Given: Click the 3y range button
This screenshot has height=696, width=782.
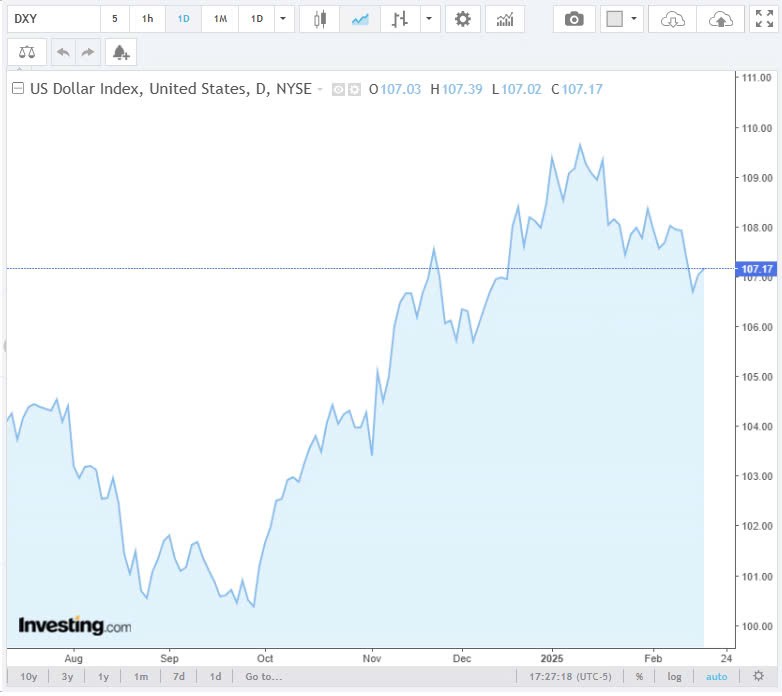Looking at the screenshot, I should coord(67,677).
